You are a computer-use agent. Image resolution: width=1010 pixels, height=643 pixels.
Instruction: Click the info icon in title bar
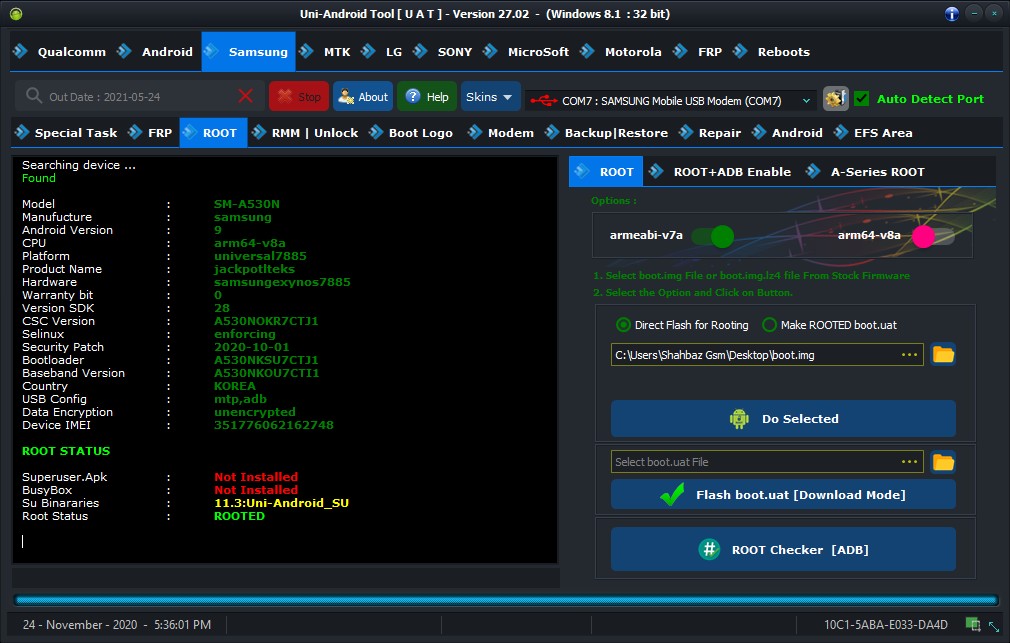[952, 14]
